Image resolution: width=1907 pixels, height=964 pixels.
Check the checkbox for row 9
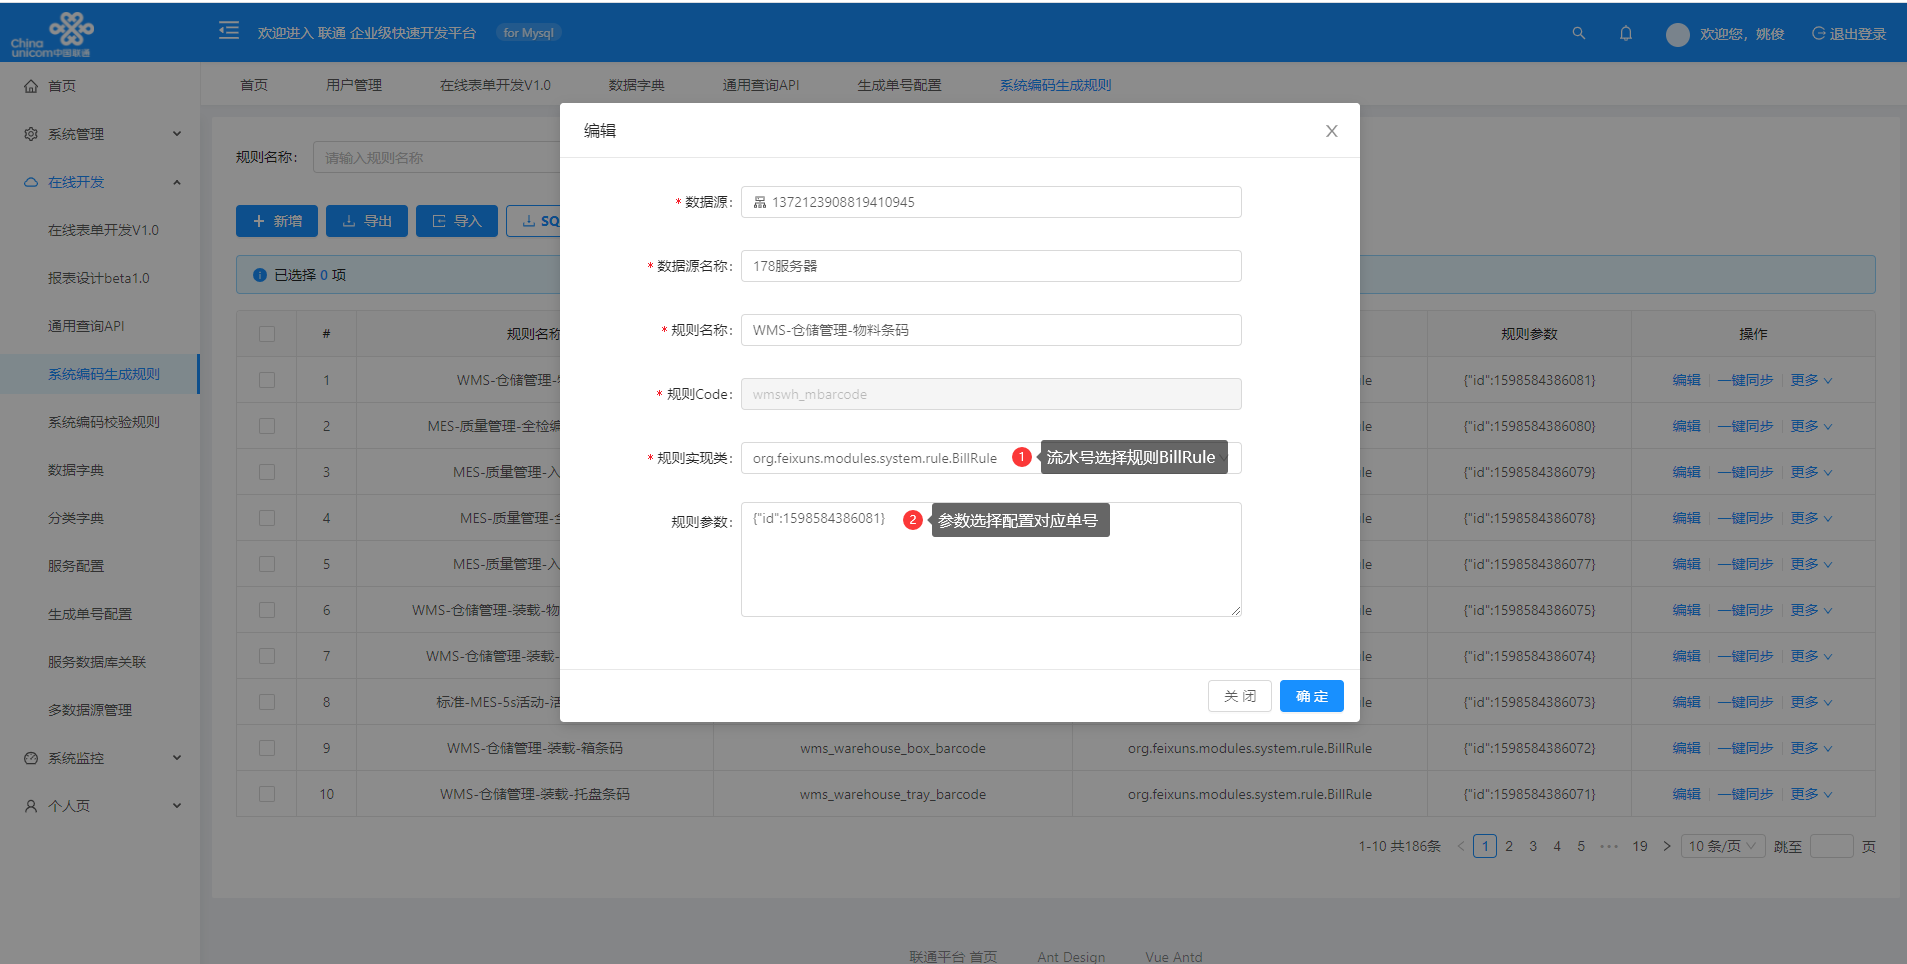pos(267,748)
